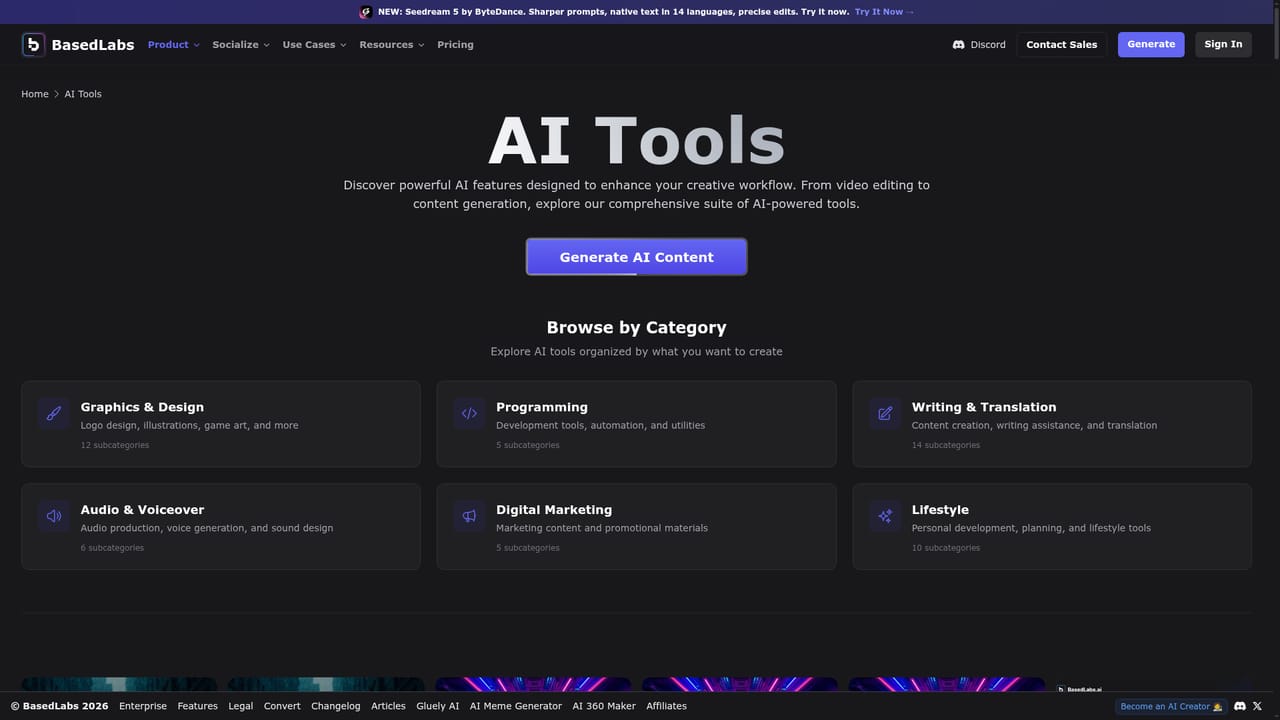Go to Home breadcrumb link

35,94
